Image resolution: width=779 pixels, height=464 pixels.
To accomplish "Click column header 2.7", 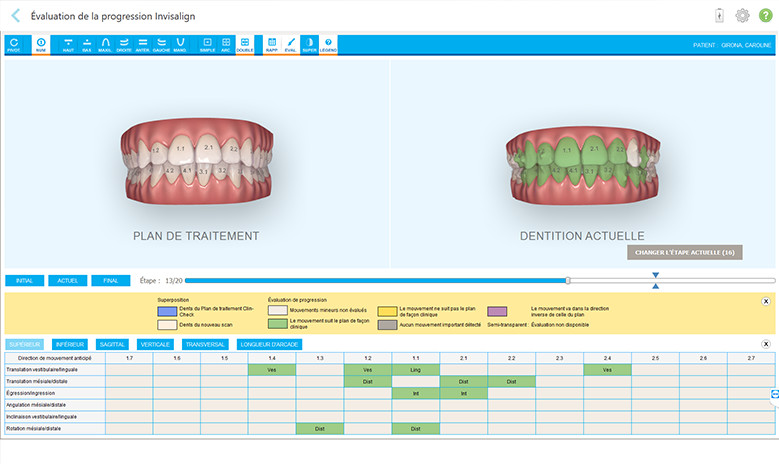I will click(x=751, y=358).
